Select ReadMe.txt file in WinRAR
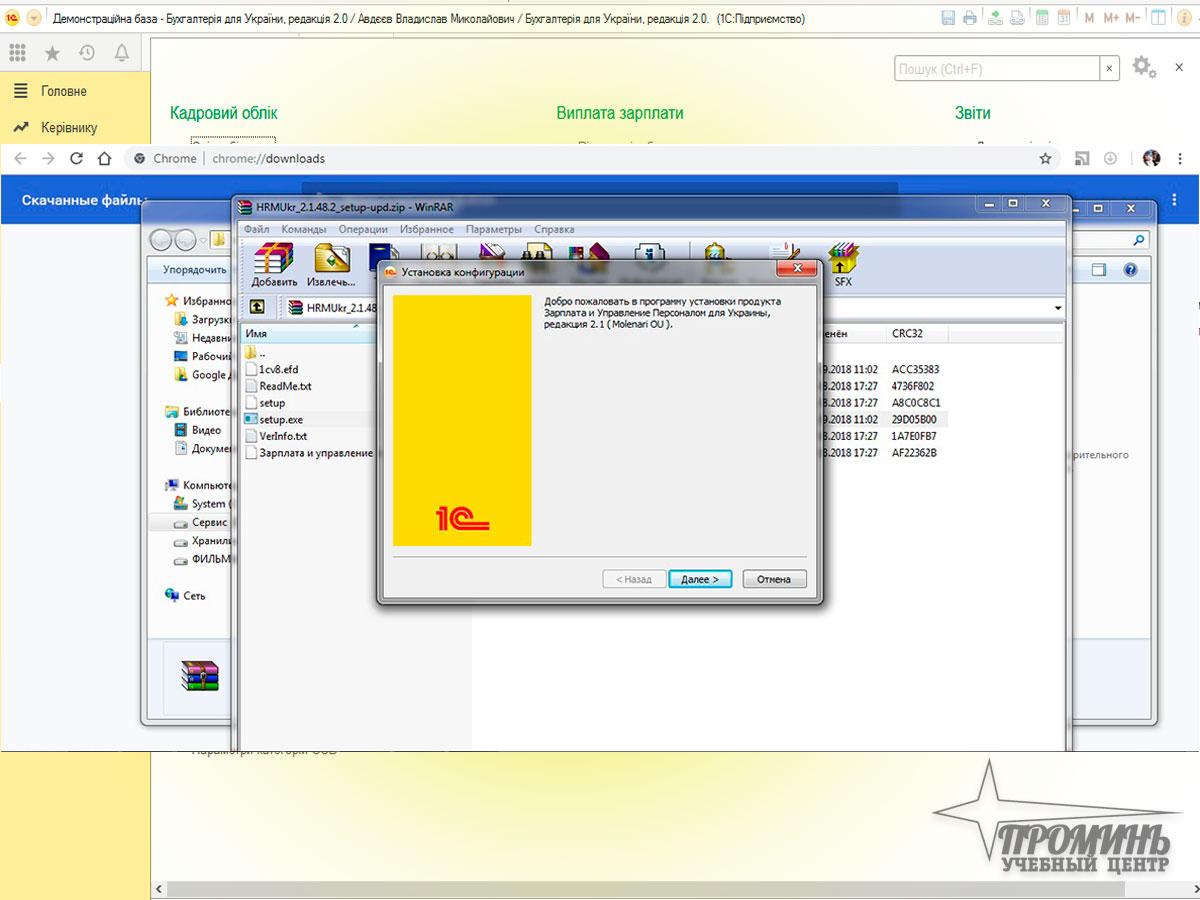The width and height of the screenshot is (1200, 900). (x=278, y=386)
